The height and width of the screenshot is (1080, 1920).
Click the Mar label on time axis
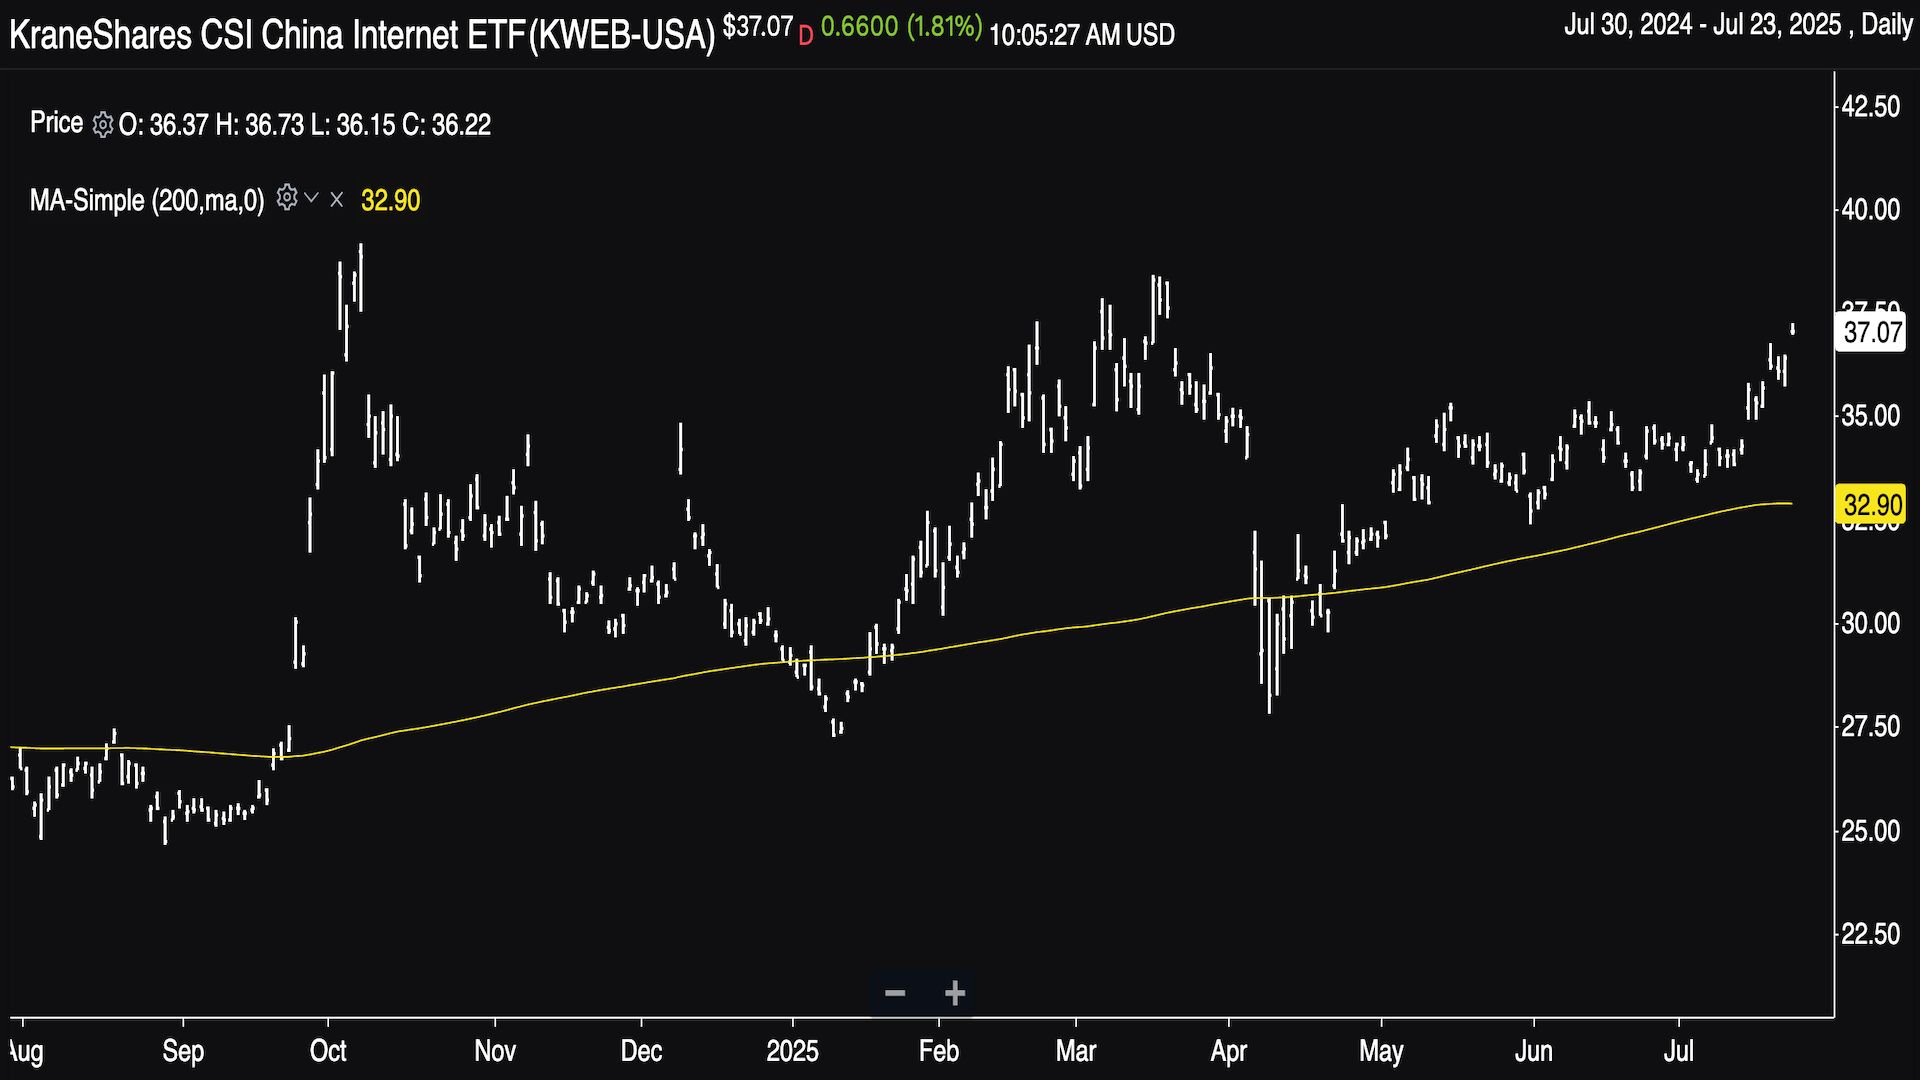[x=1076, y=1051]
